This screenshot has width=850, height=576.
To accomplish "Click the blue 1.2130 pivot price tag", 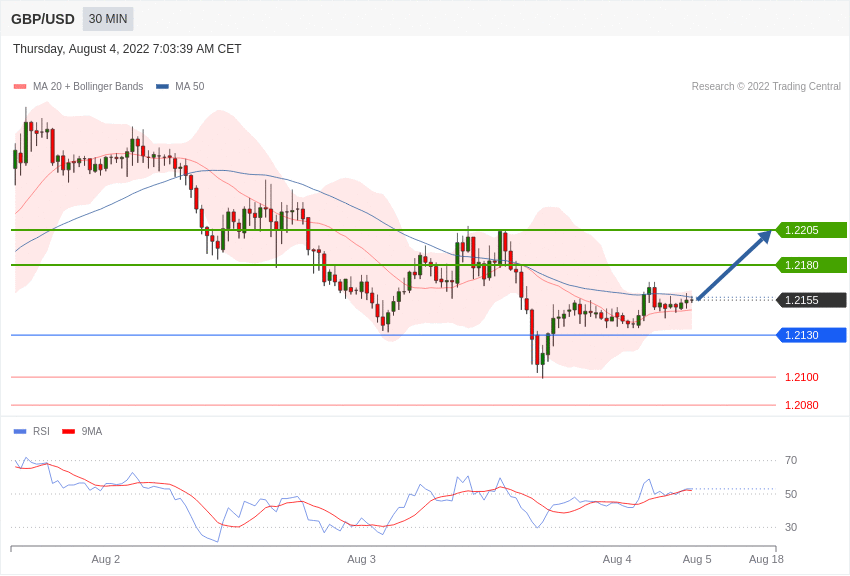I will (812, 335).
